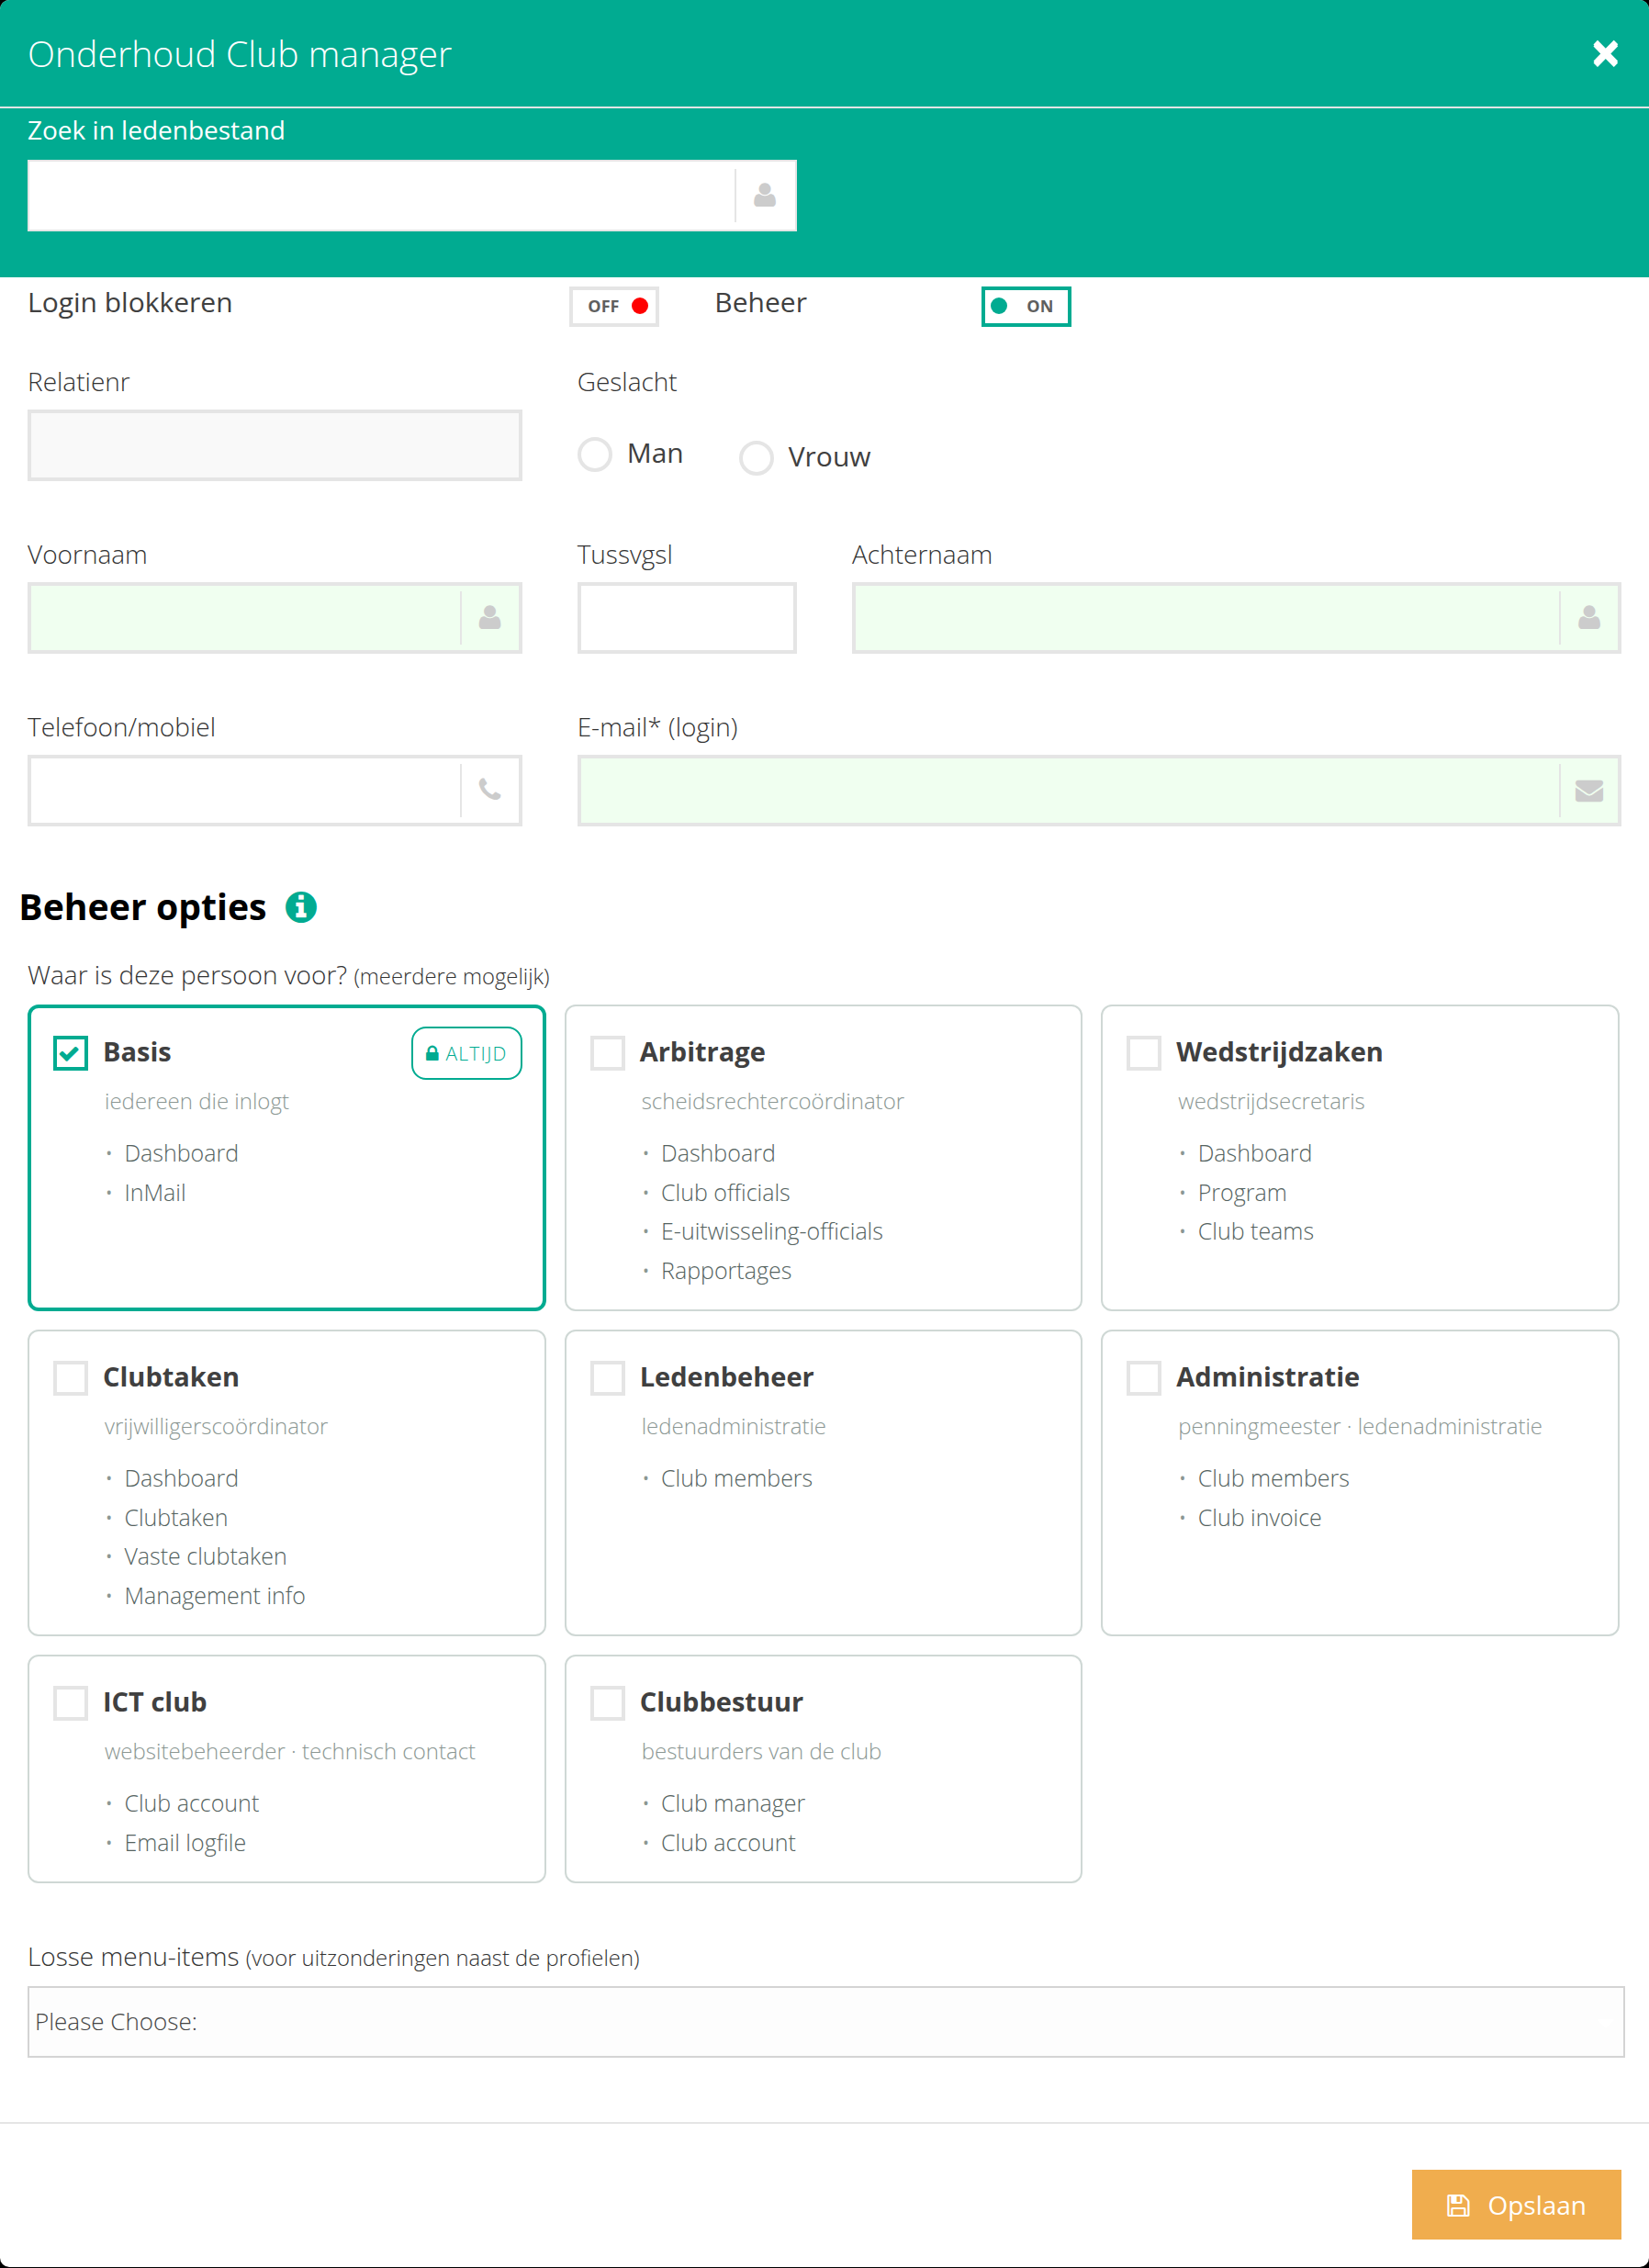Check the Ledenbeheer profile checkbox
This screenshot has height=2268, width=1649.
click(x=608, y=1378)
